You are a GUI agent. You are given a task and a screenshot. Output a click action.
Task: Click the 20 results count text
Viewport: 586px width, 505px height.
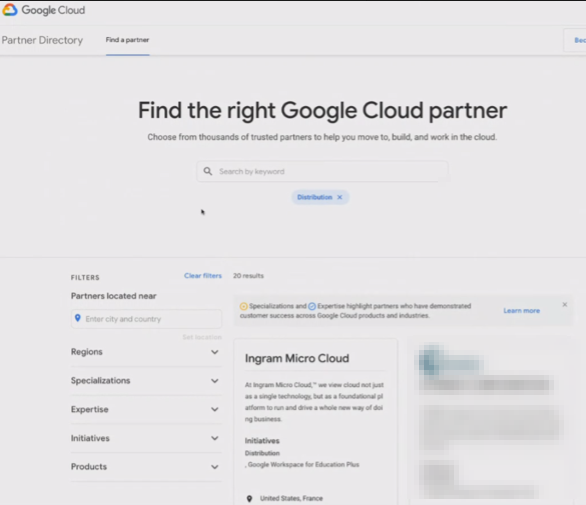[249, 276]
